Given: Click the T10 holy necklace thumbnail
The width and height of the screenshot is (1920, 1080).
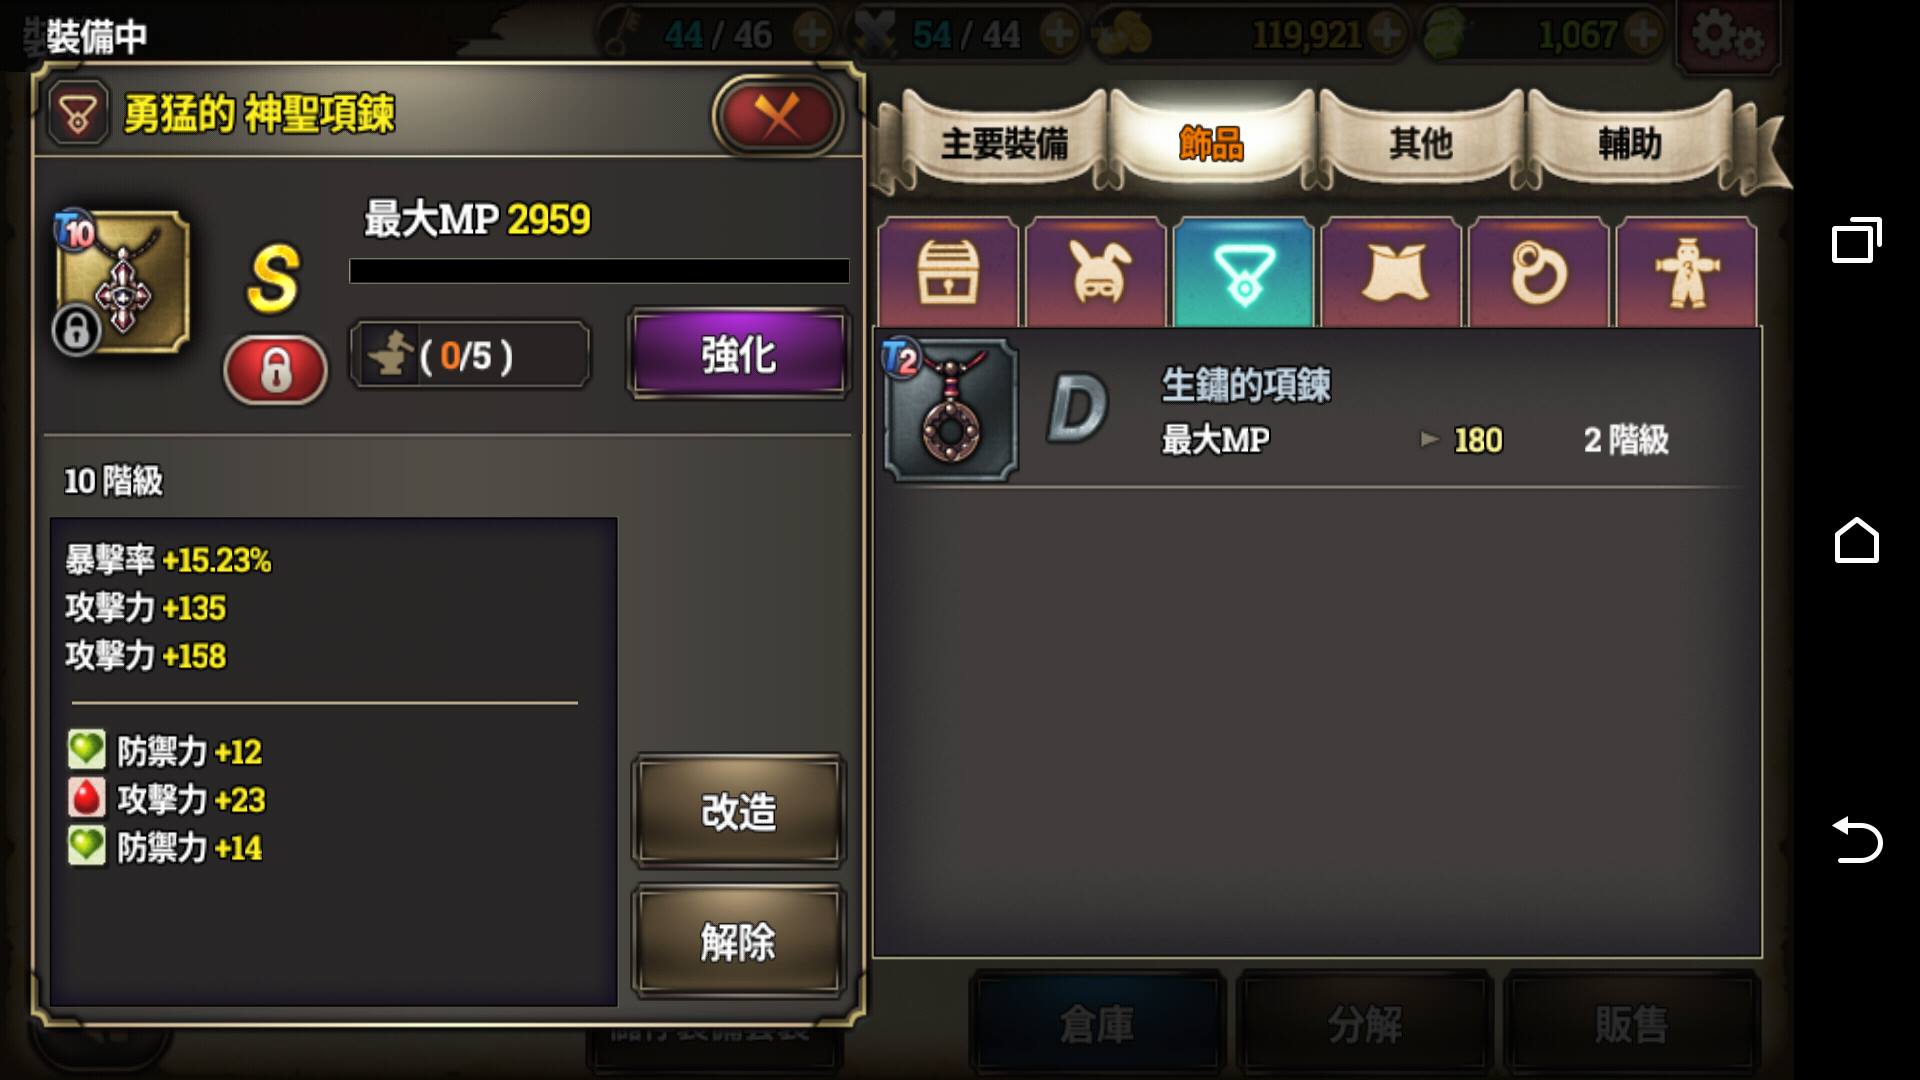Looking at the screenshot, I should point(122,282).
